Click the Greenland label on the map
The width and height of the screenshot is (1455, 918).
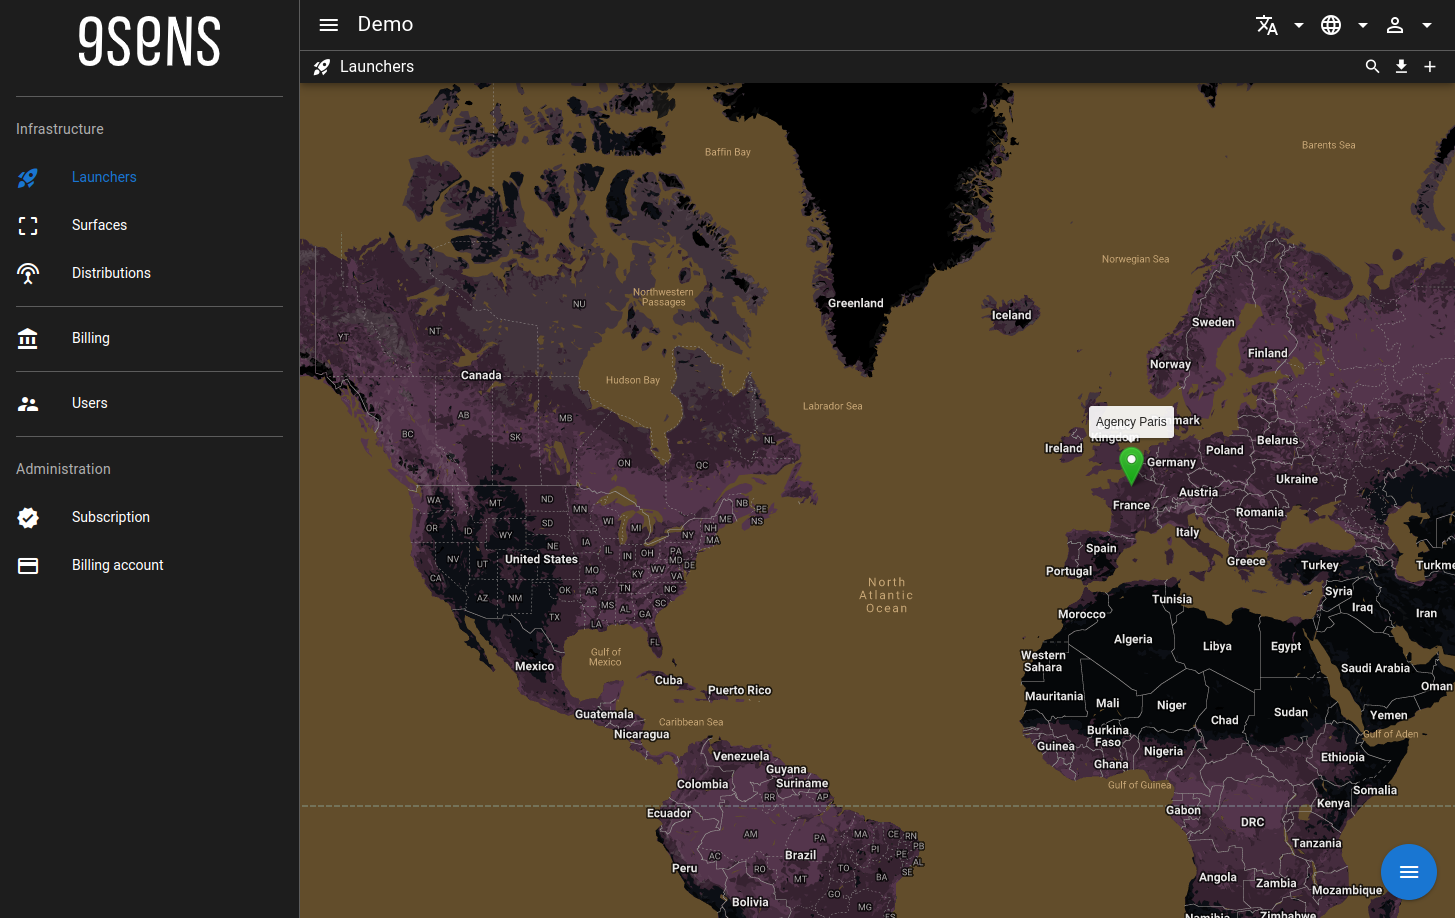click(856, 303)
